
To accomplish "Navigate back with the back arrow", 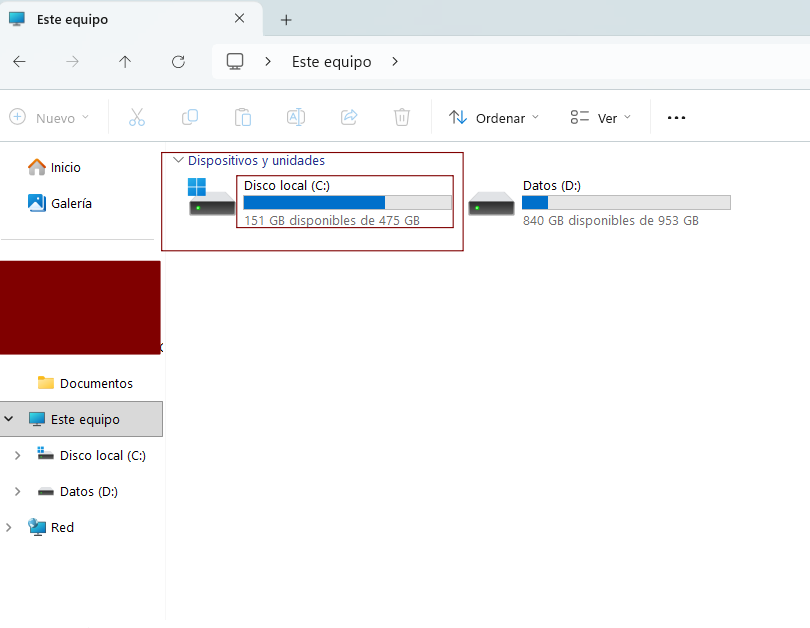I will [19, 62].
